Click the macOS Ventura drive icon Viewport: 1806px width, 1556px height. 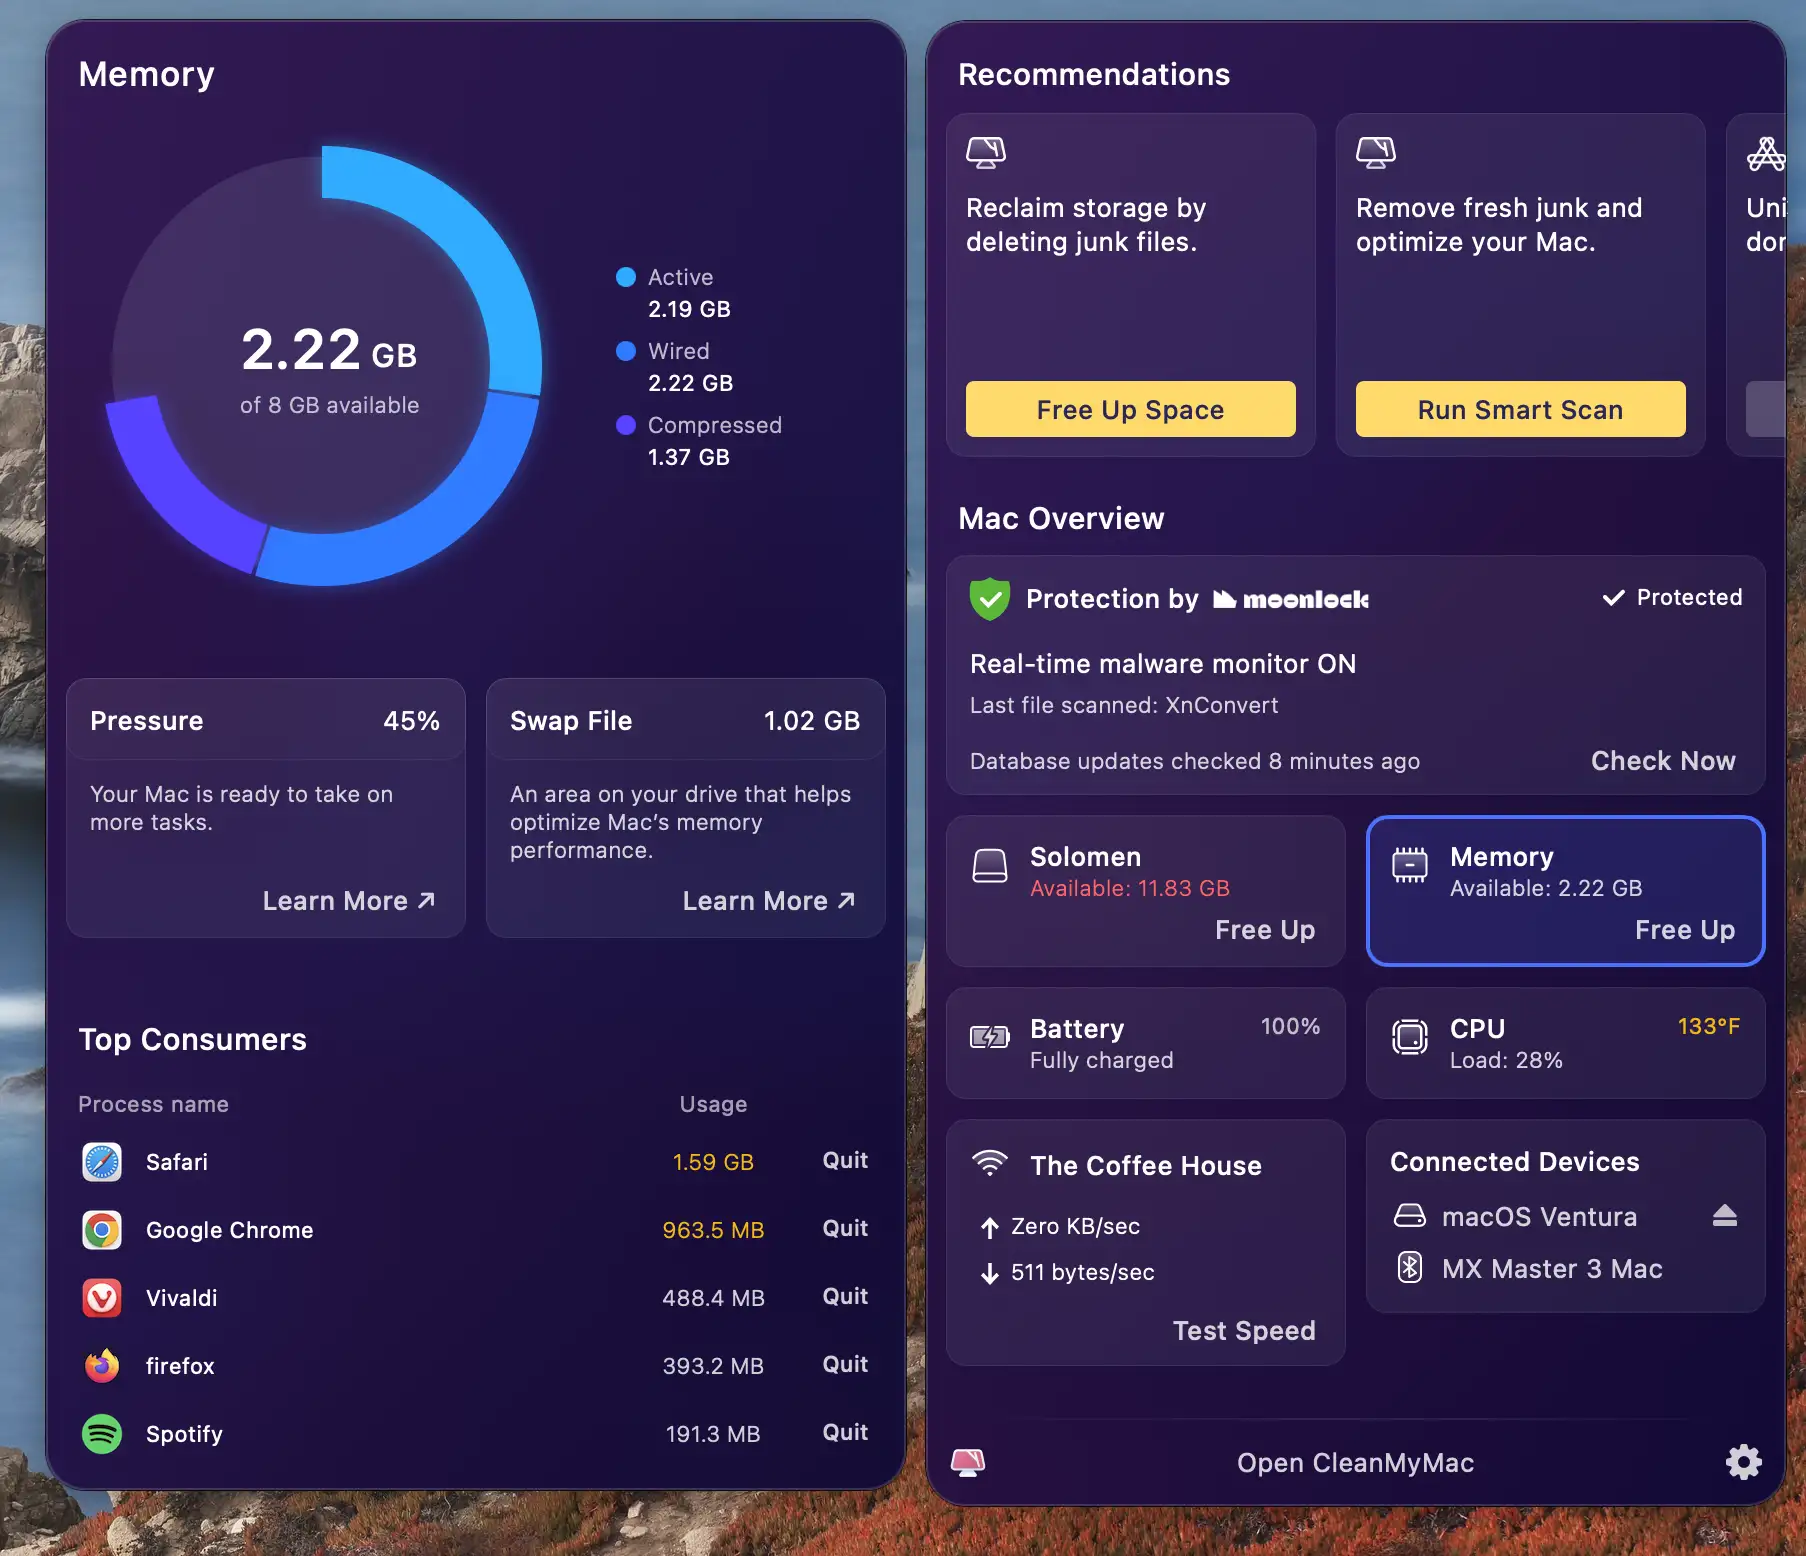1410,1216
